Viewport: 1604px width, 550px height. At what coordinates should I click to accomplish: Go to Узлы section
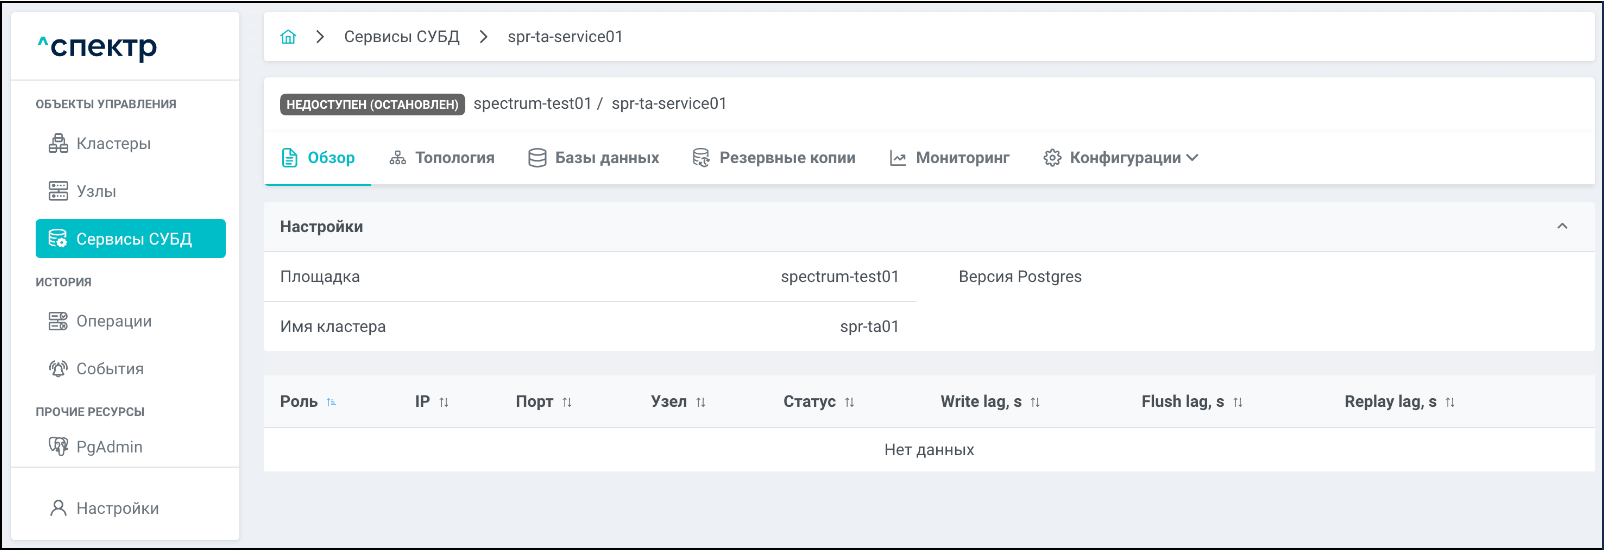click(x=96, y=191)
